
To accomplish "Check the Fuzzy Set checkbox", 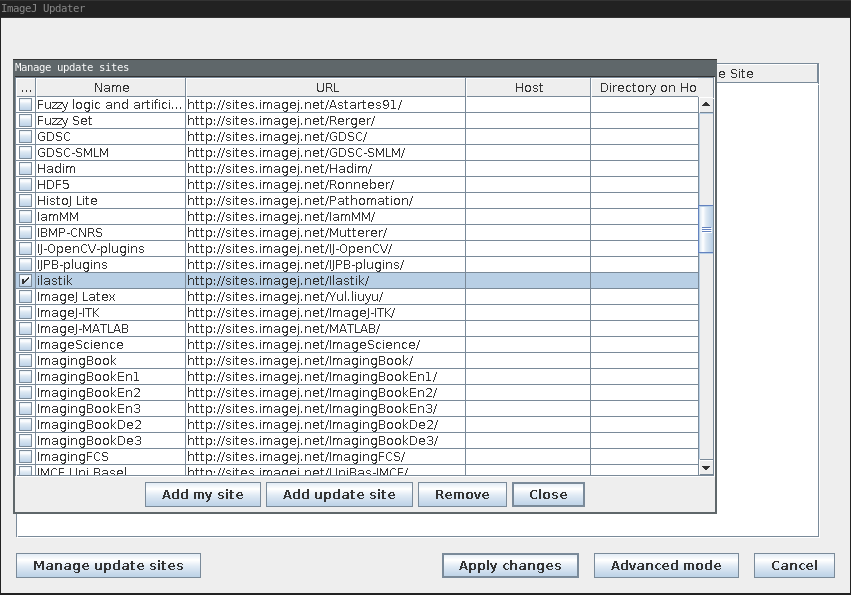I will (26, 121).
